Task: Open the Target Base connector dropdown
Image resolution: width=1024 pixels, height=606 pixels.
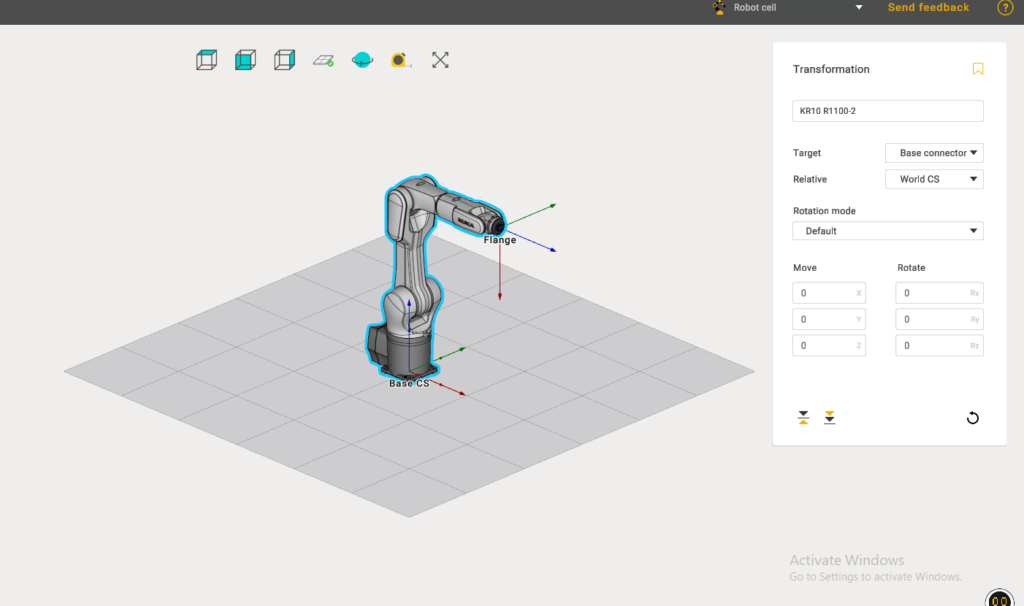Action: coord(934,153)
